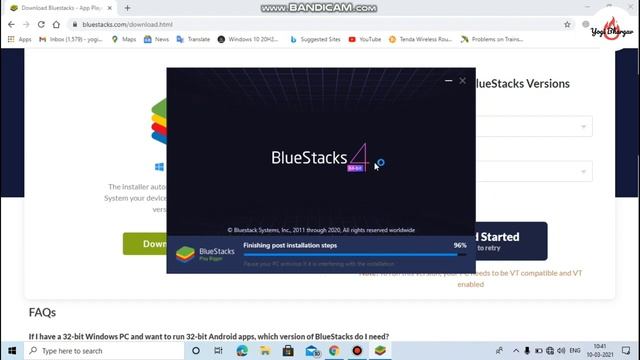
Task: Go to the browser home page
Action: coord(56,24)
